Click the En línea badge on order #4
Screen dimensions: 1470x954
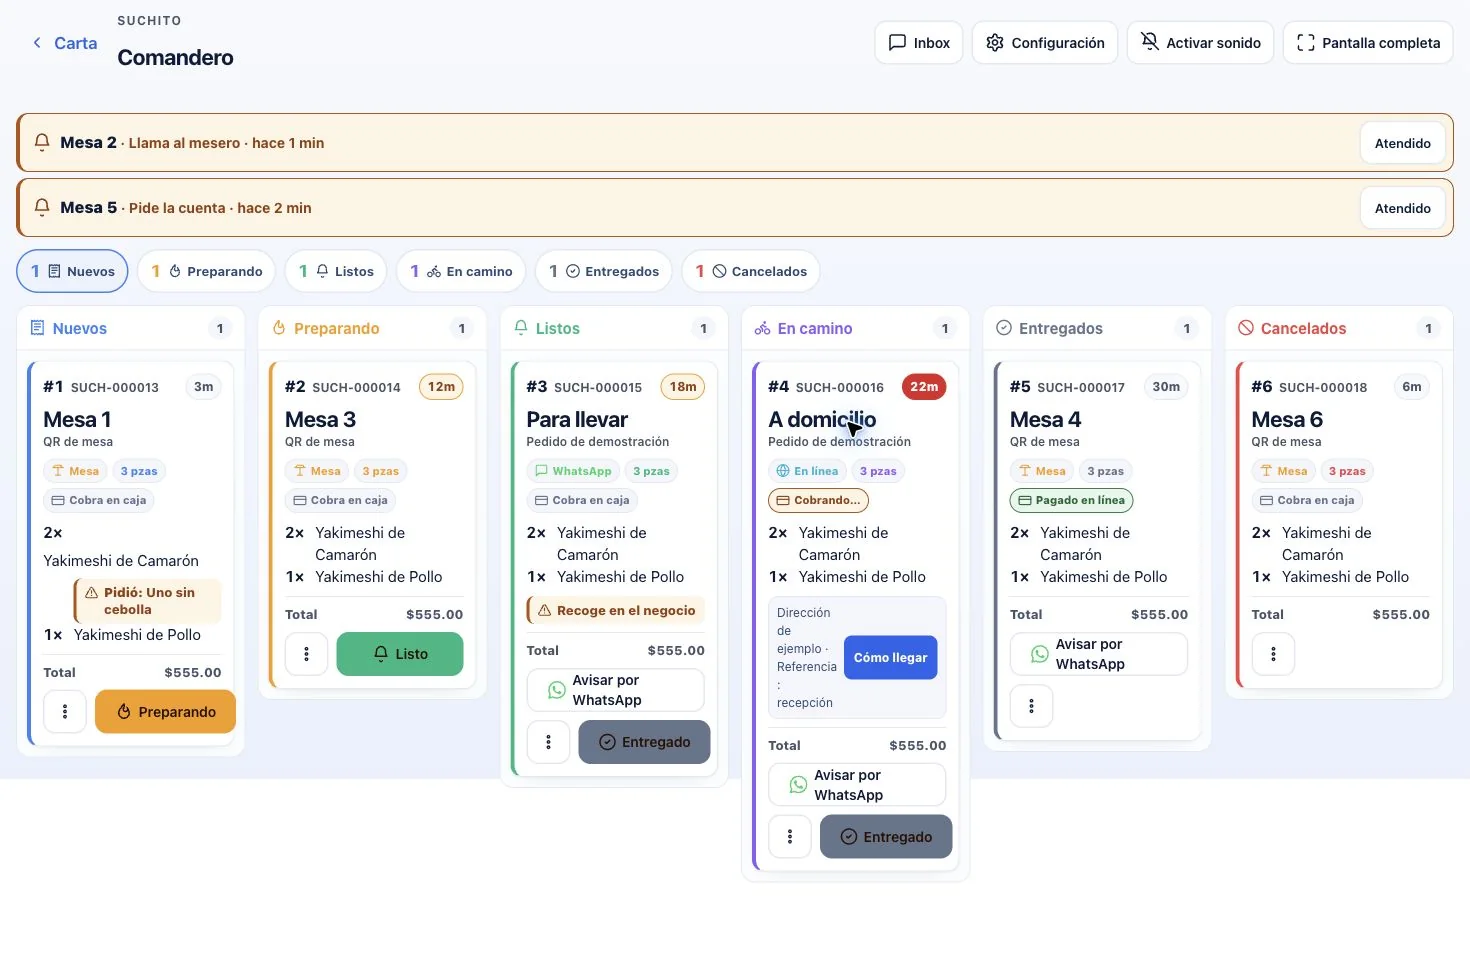tap(807, 471)
